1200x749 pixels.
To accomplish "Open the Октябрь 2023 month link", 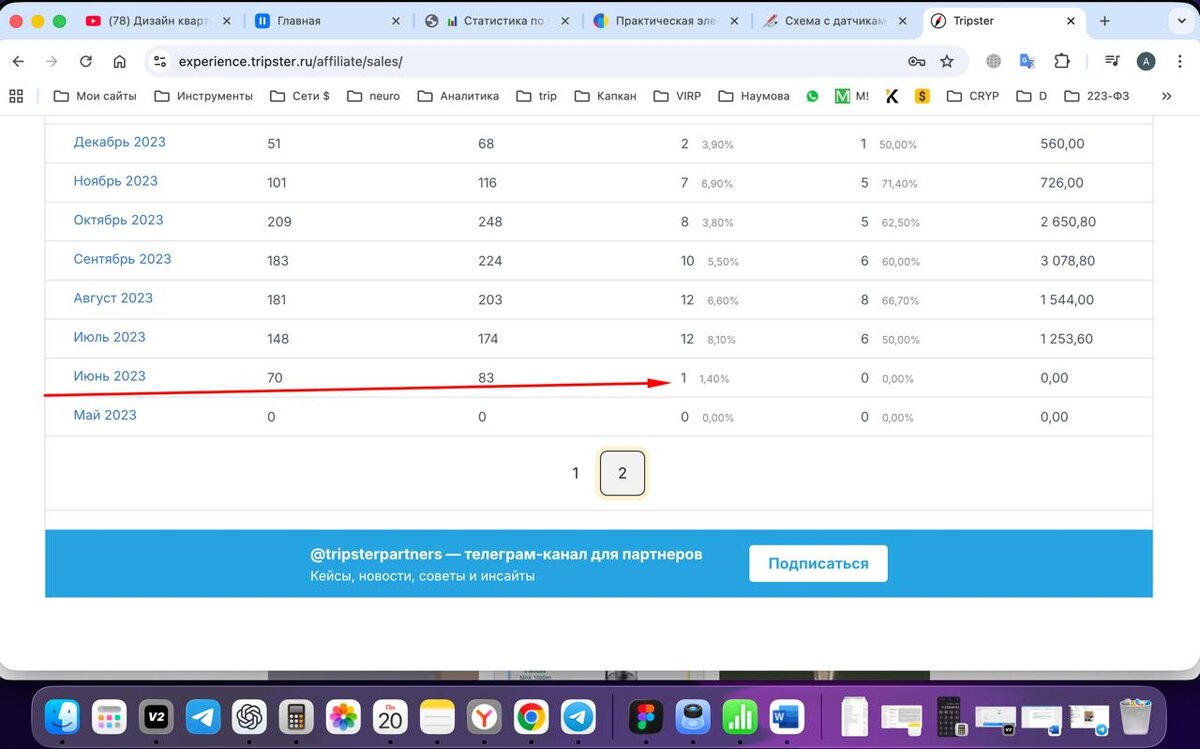I will (x=118, y=220).
